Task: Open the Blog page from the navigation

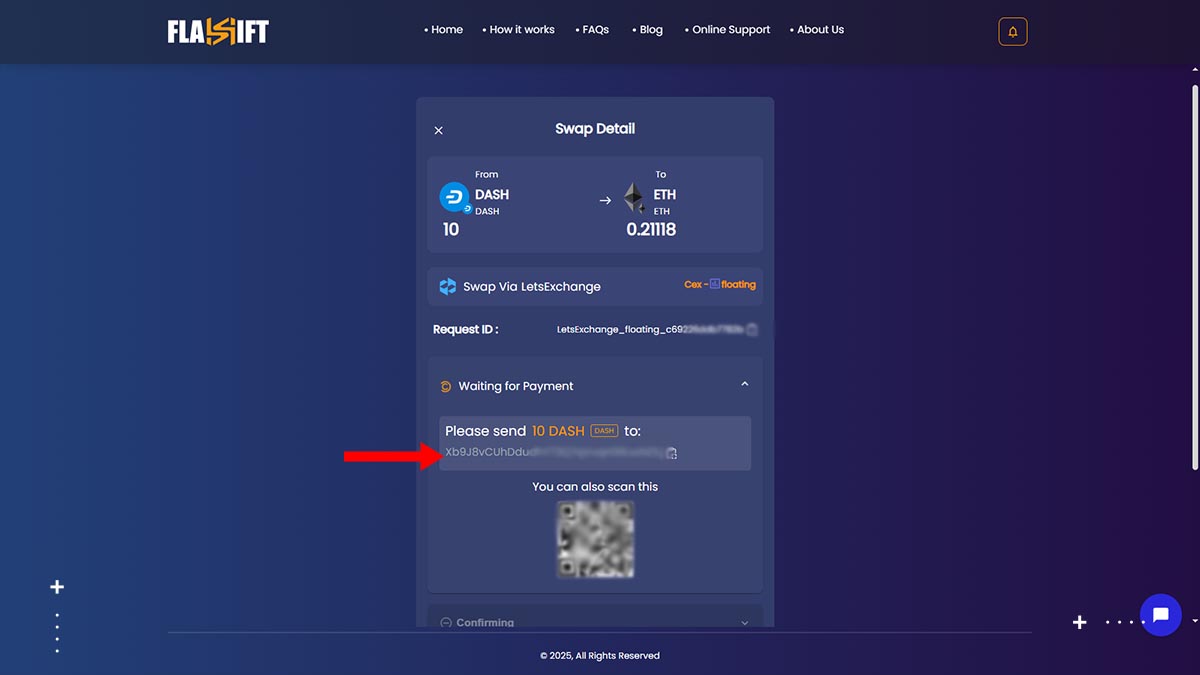Action: (x=651, y=30)
